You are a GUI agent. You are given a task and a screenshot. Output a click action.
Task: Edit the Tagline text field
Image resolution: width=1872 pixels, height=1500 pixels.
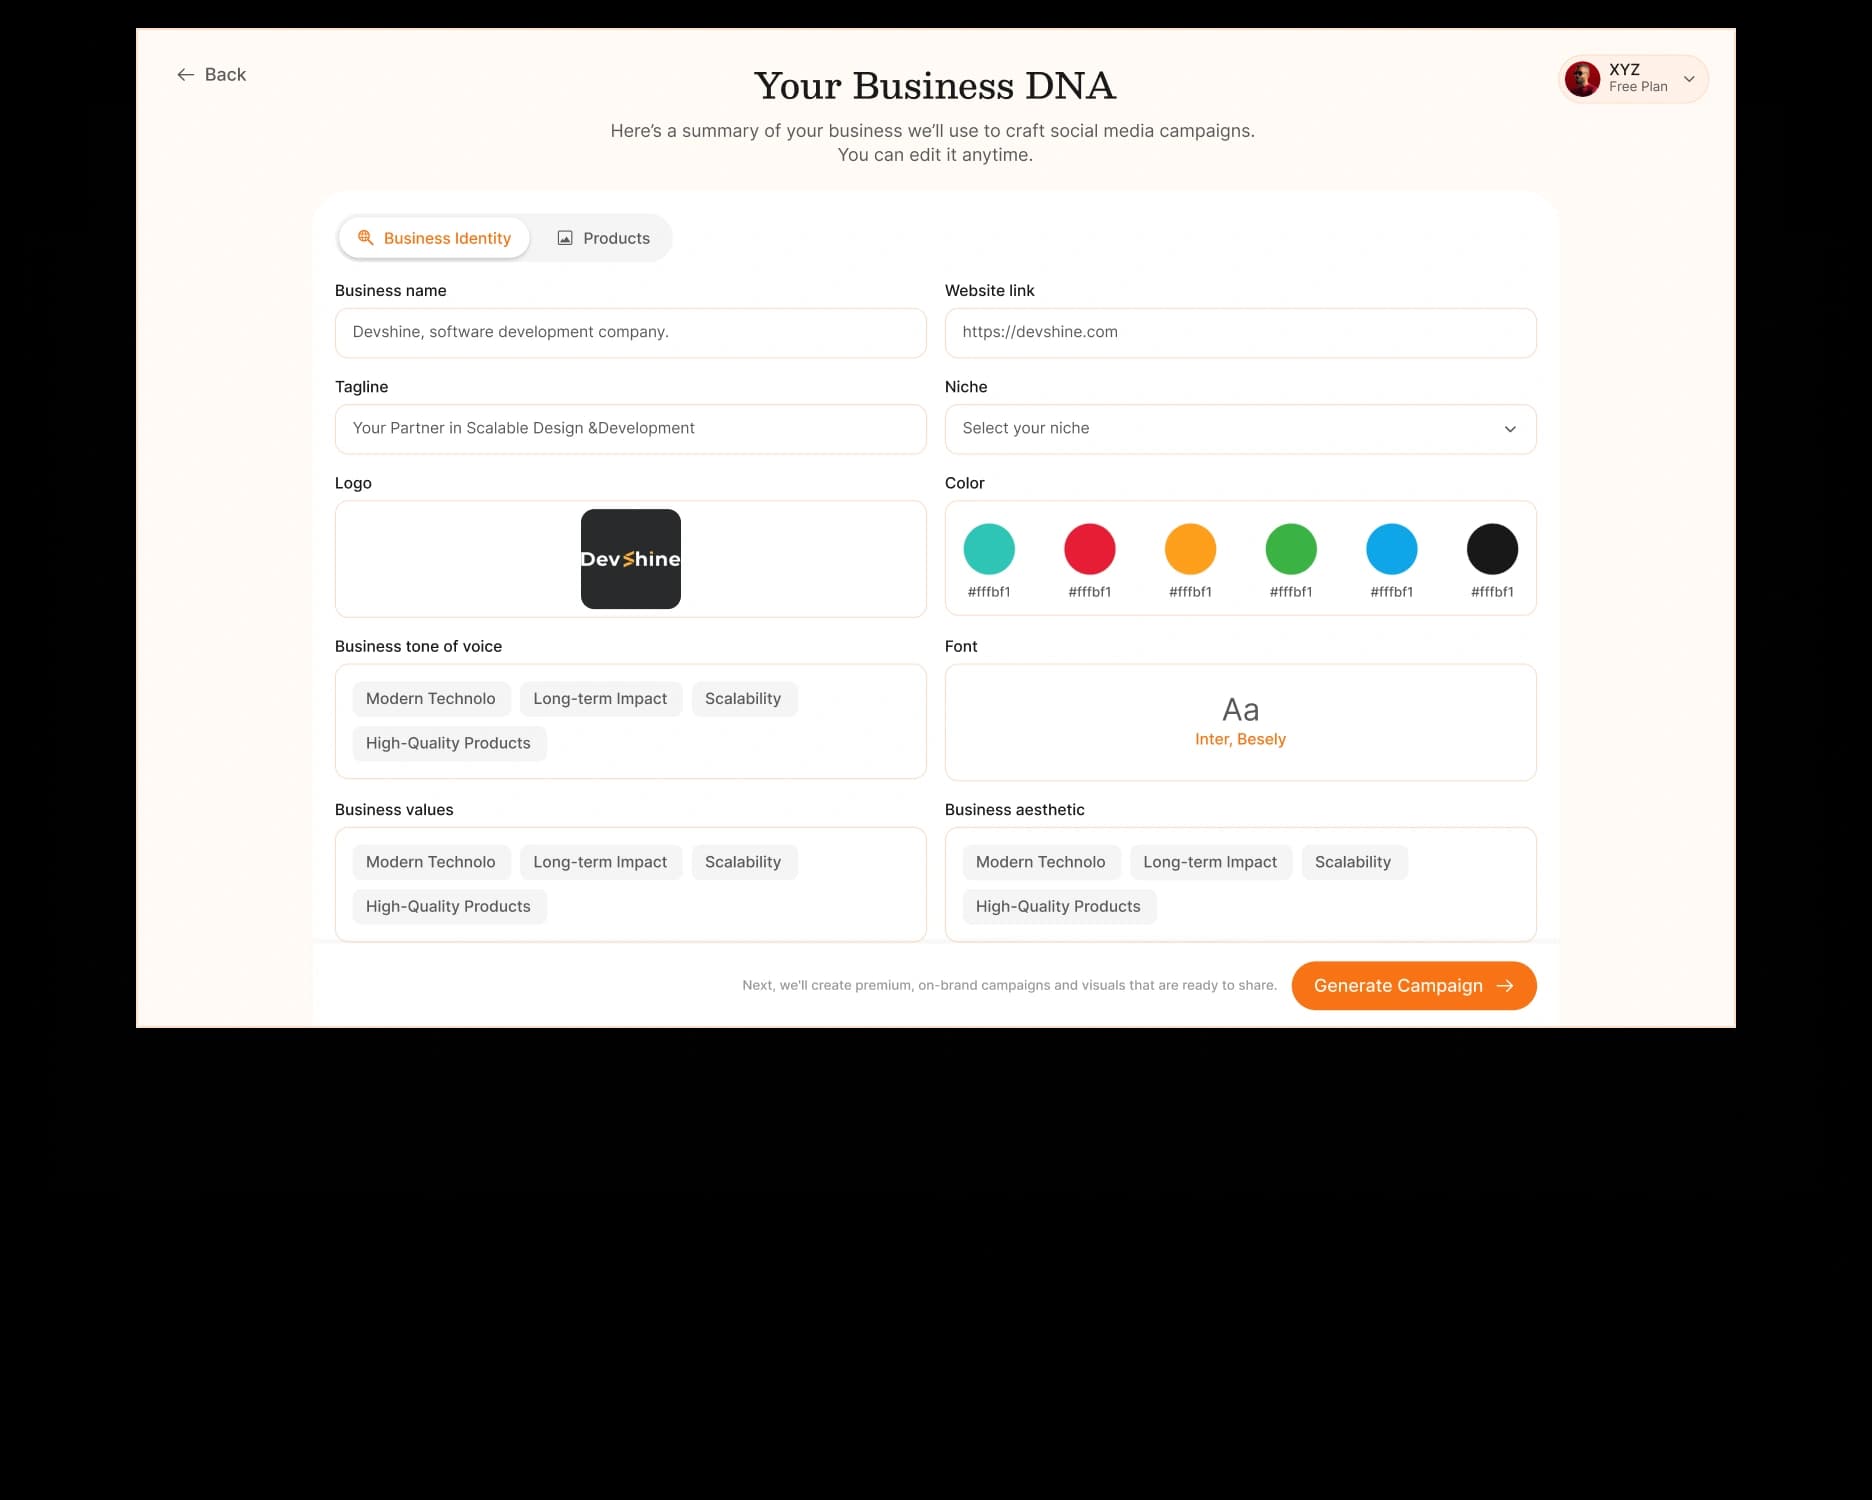click(630, 429)
